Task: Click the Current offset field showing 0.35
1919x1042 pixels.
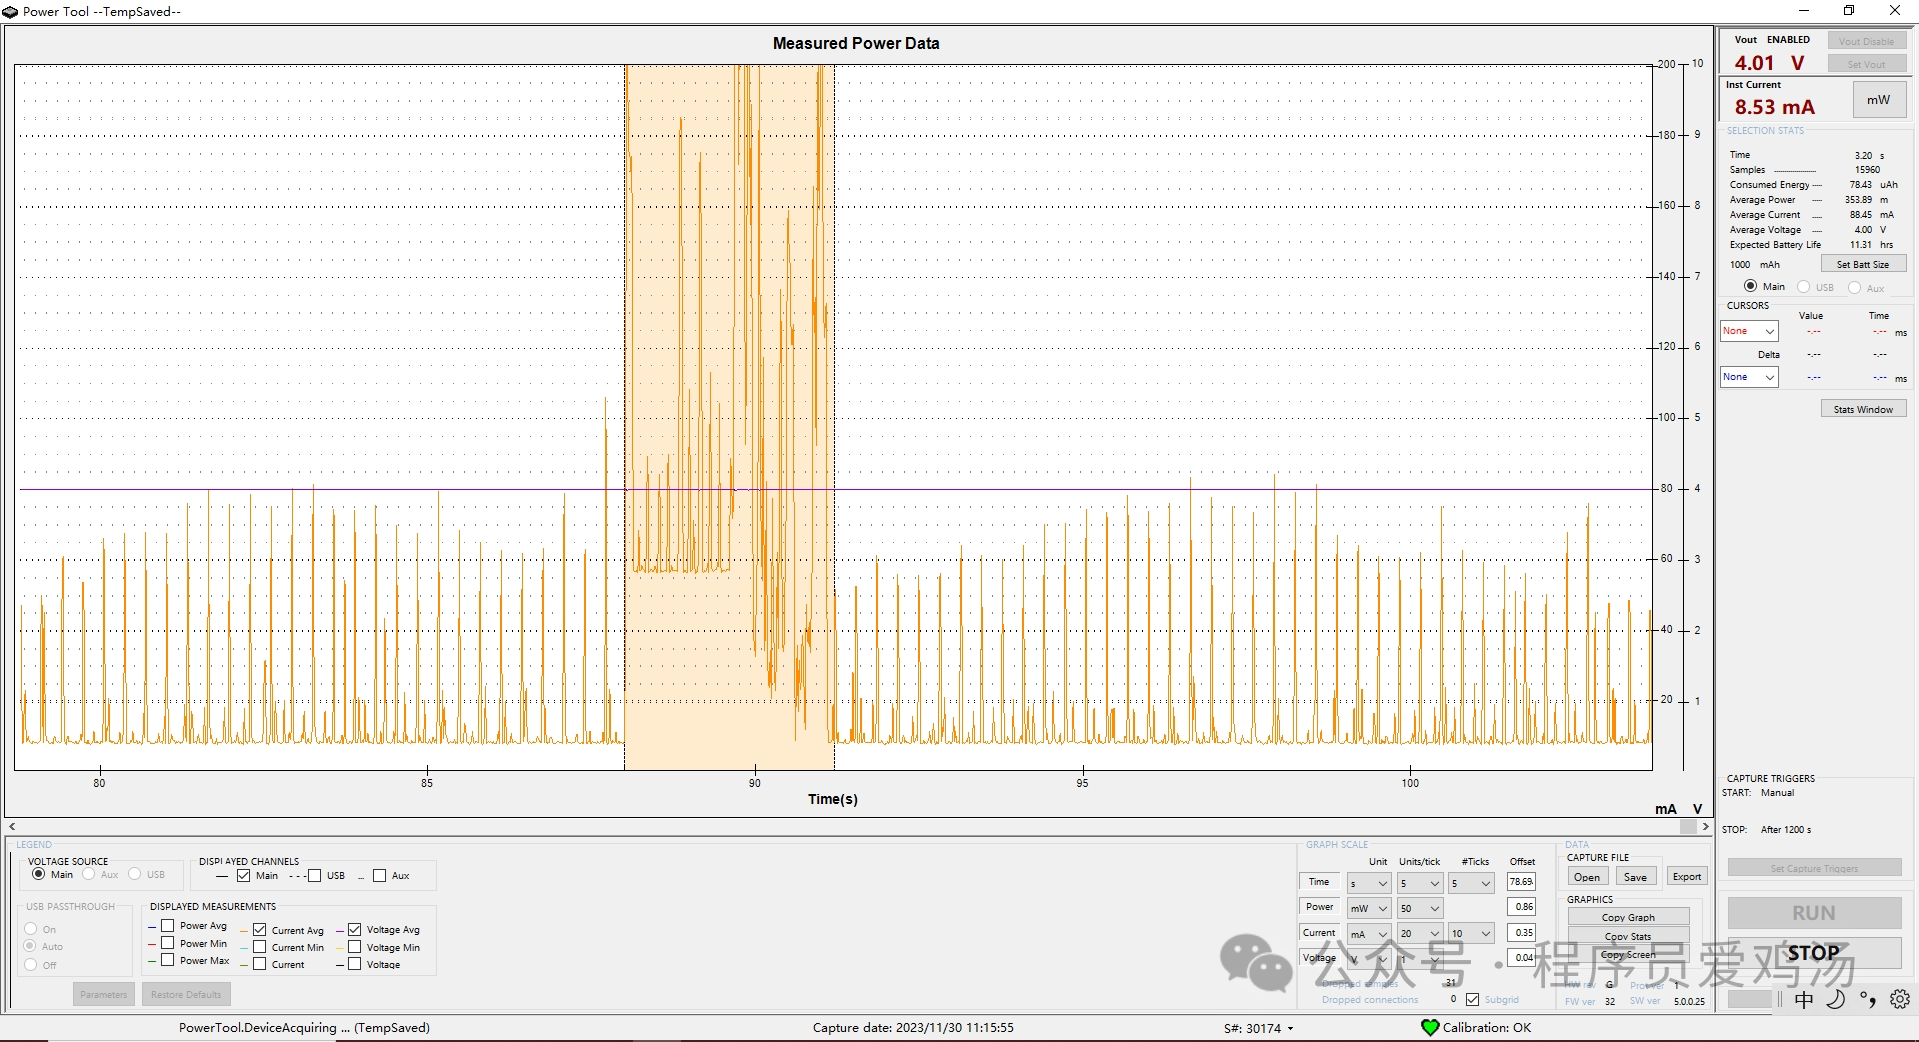Action: tap(1521, 932)
